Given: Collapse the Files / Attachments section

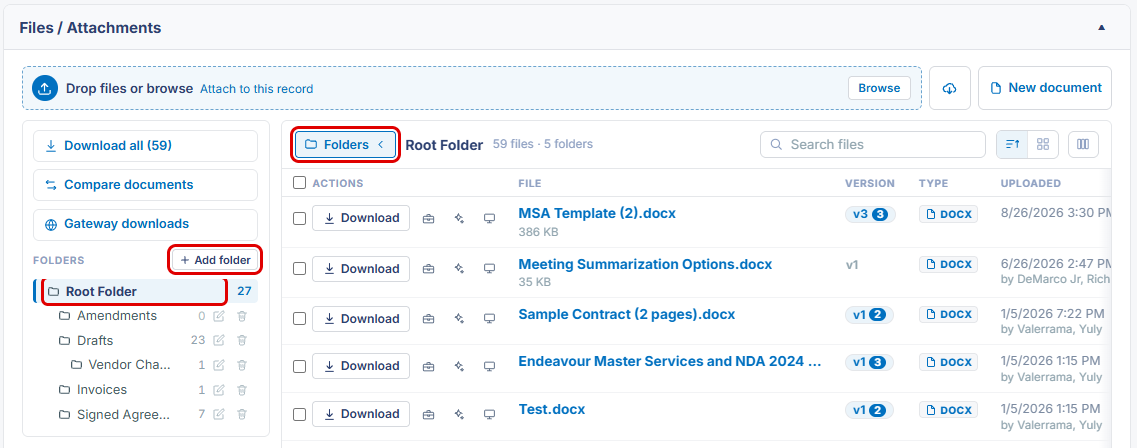Looking at the screenshot, I should [x=1101, y=28].
